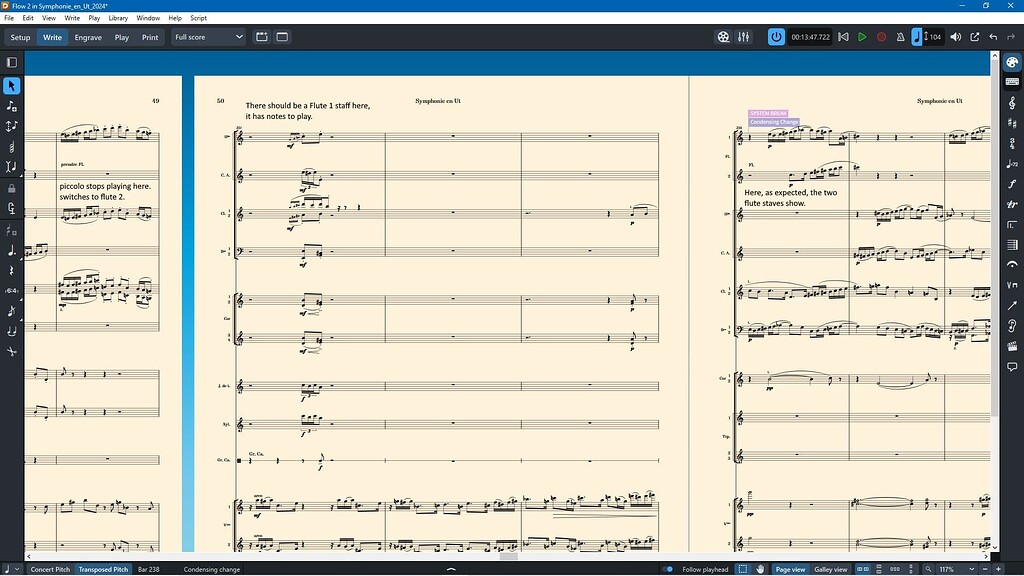This screenshot has height=576, width=1024.
Task: Activate the project with the power button
Action: (776, 36)
